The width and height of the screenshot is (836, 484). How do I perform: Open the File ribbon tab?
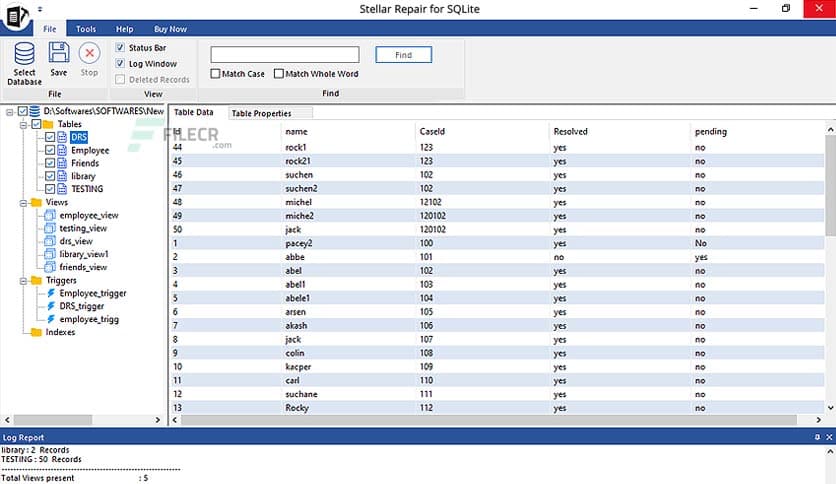pyautogui.click(x=50, y=29)
